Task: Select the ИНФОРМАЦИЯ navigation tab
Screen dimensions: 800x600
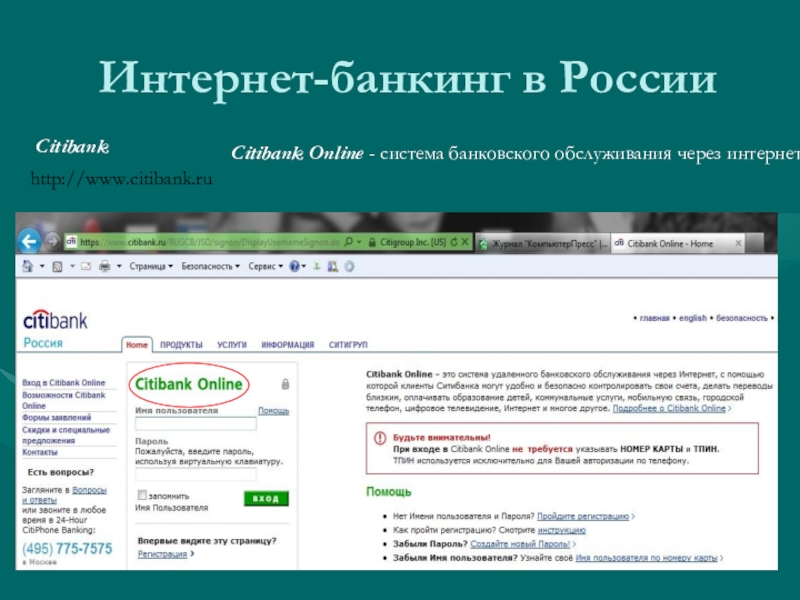Action: pyautogui.click(x=288, y=345)
